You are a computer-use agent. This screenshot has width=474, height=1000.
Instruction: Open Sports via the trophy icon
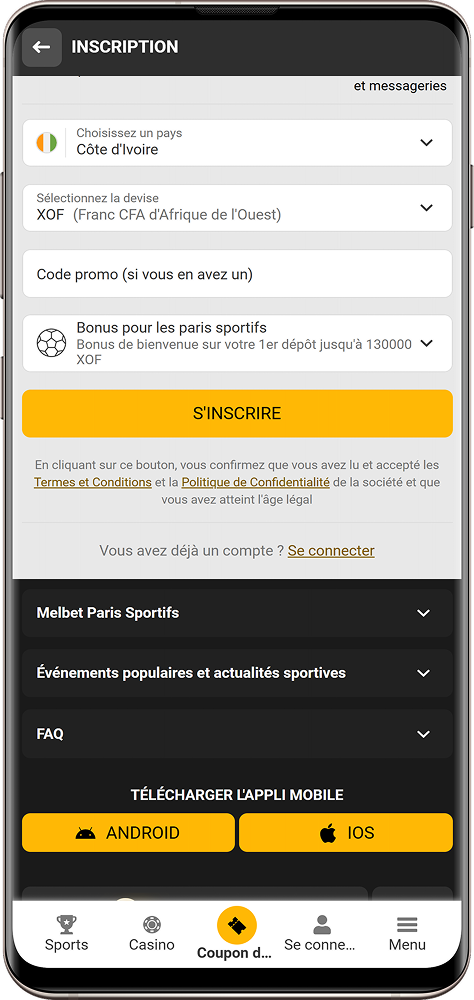(66, 924)
